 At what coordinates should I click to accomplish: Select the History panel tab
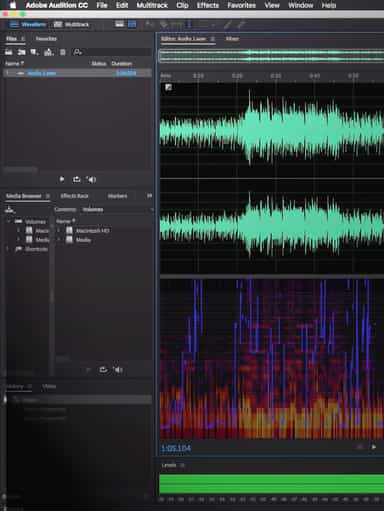(x=15, y=386)
